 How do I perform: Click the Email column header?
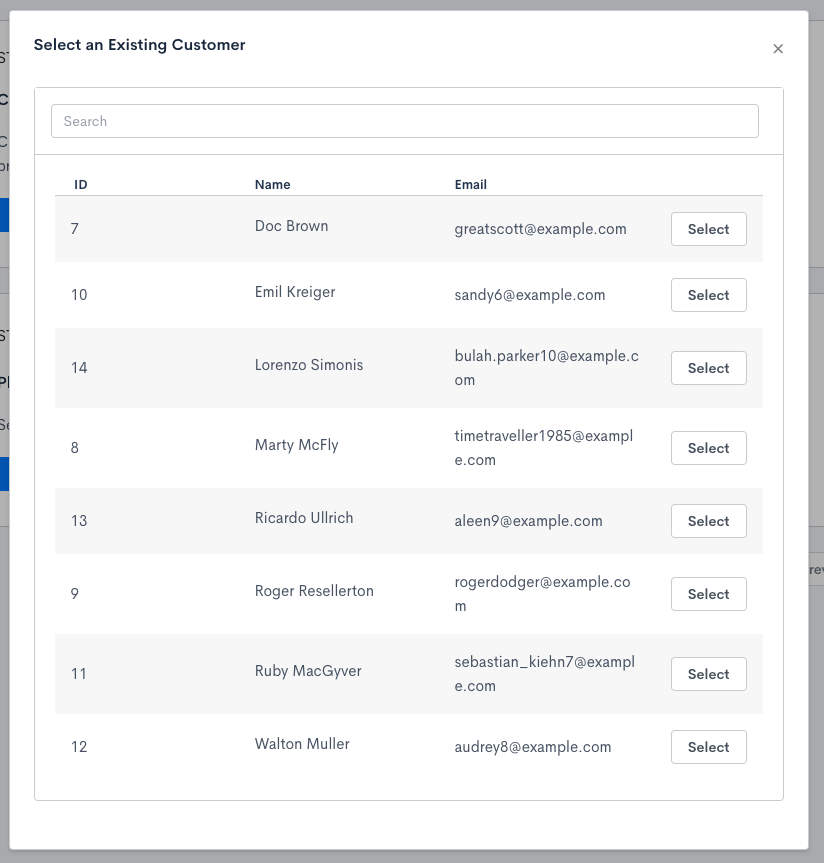click(x=471, y=185)
